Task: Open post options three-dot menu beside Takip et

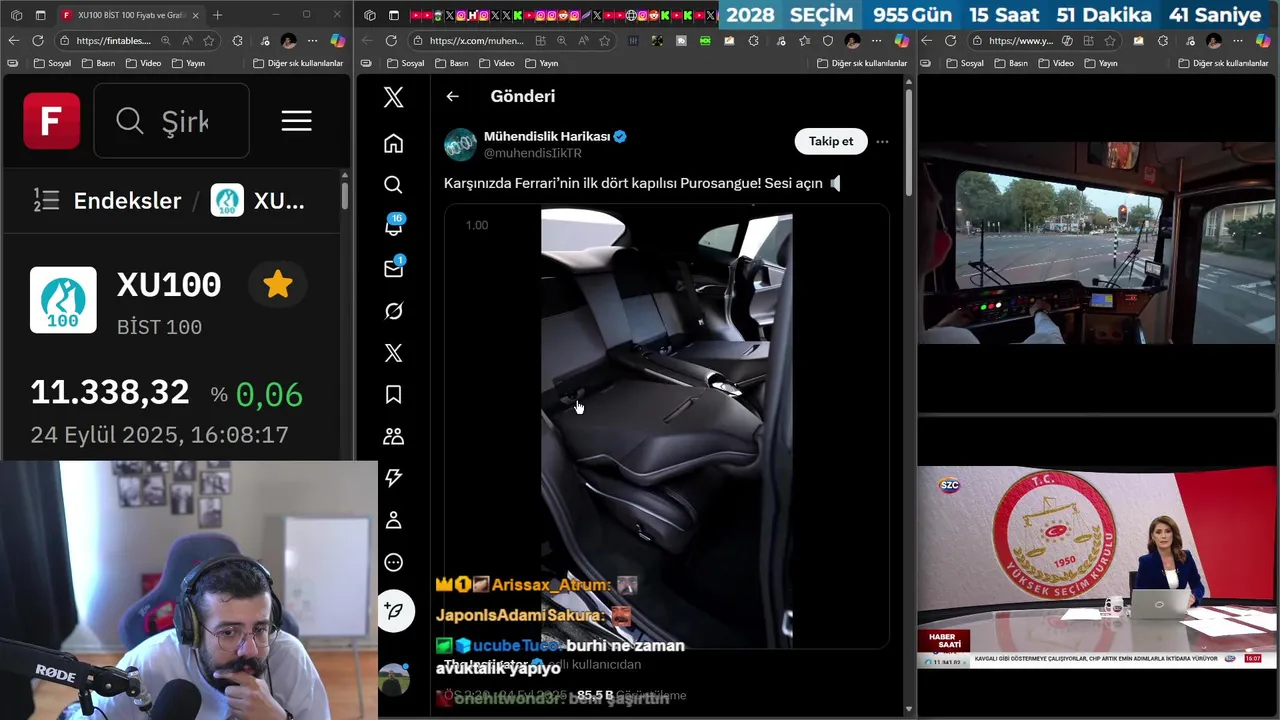Action: click(x=882, y=142)
